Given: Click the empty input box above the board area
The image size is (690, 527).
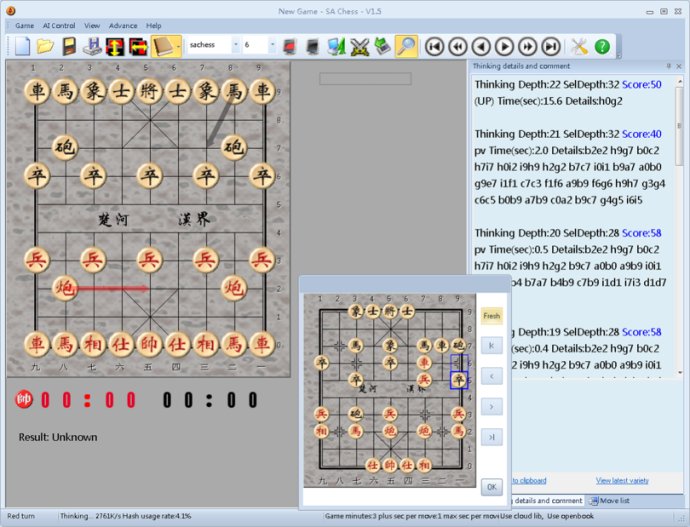Looking at the screenshot, I should point(365,79).
